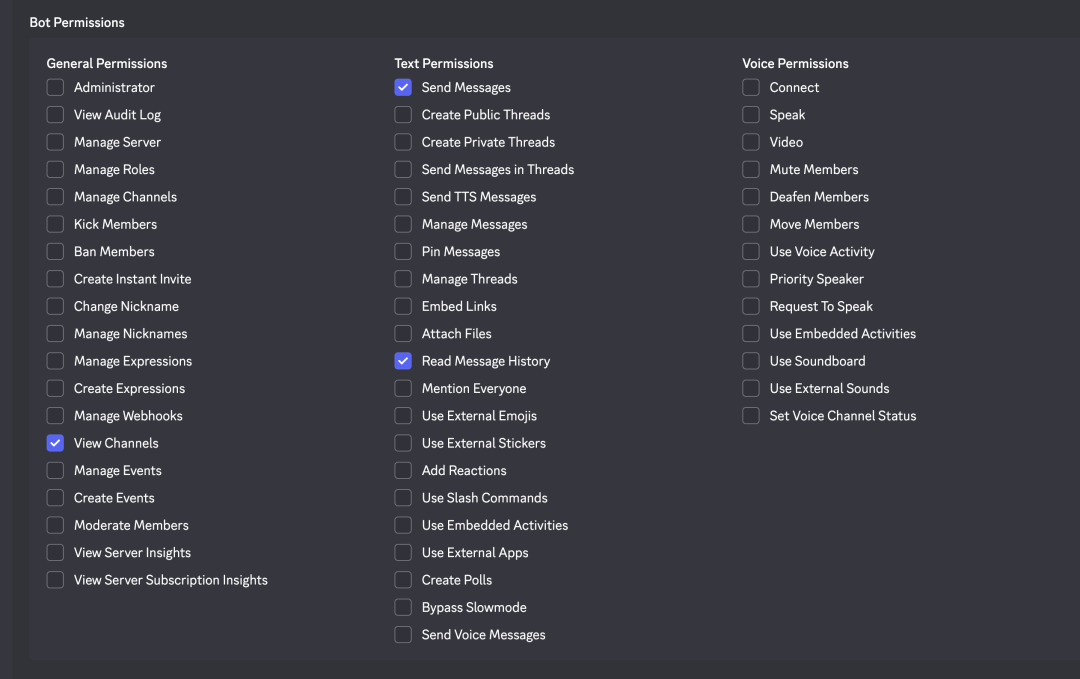Viewport: 1080px width, 679px height.
Task: Tick the Ban Members checkbox
Action: click(55, 252)
